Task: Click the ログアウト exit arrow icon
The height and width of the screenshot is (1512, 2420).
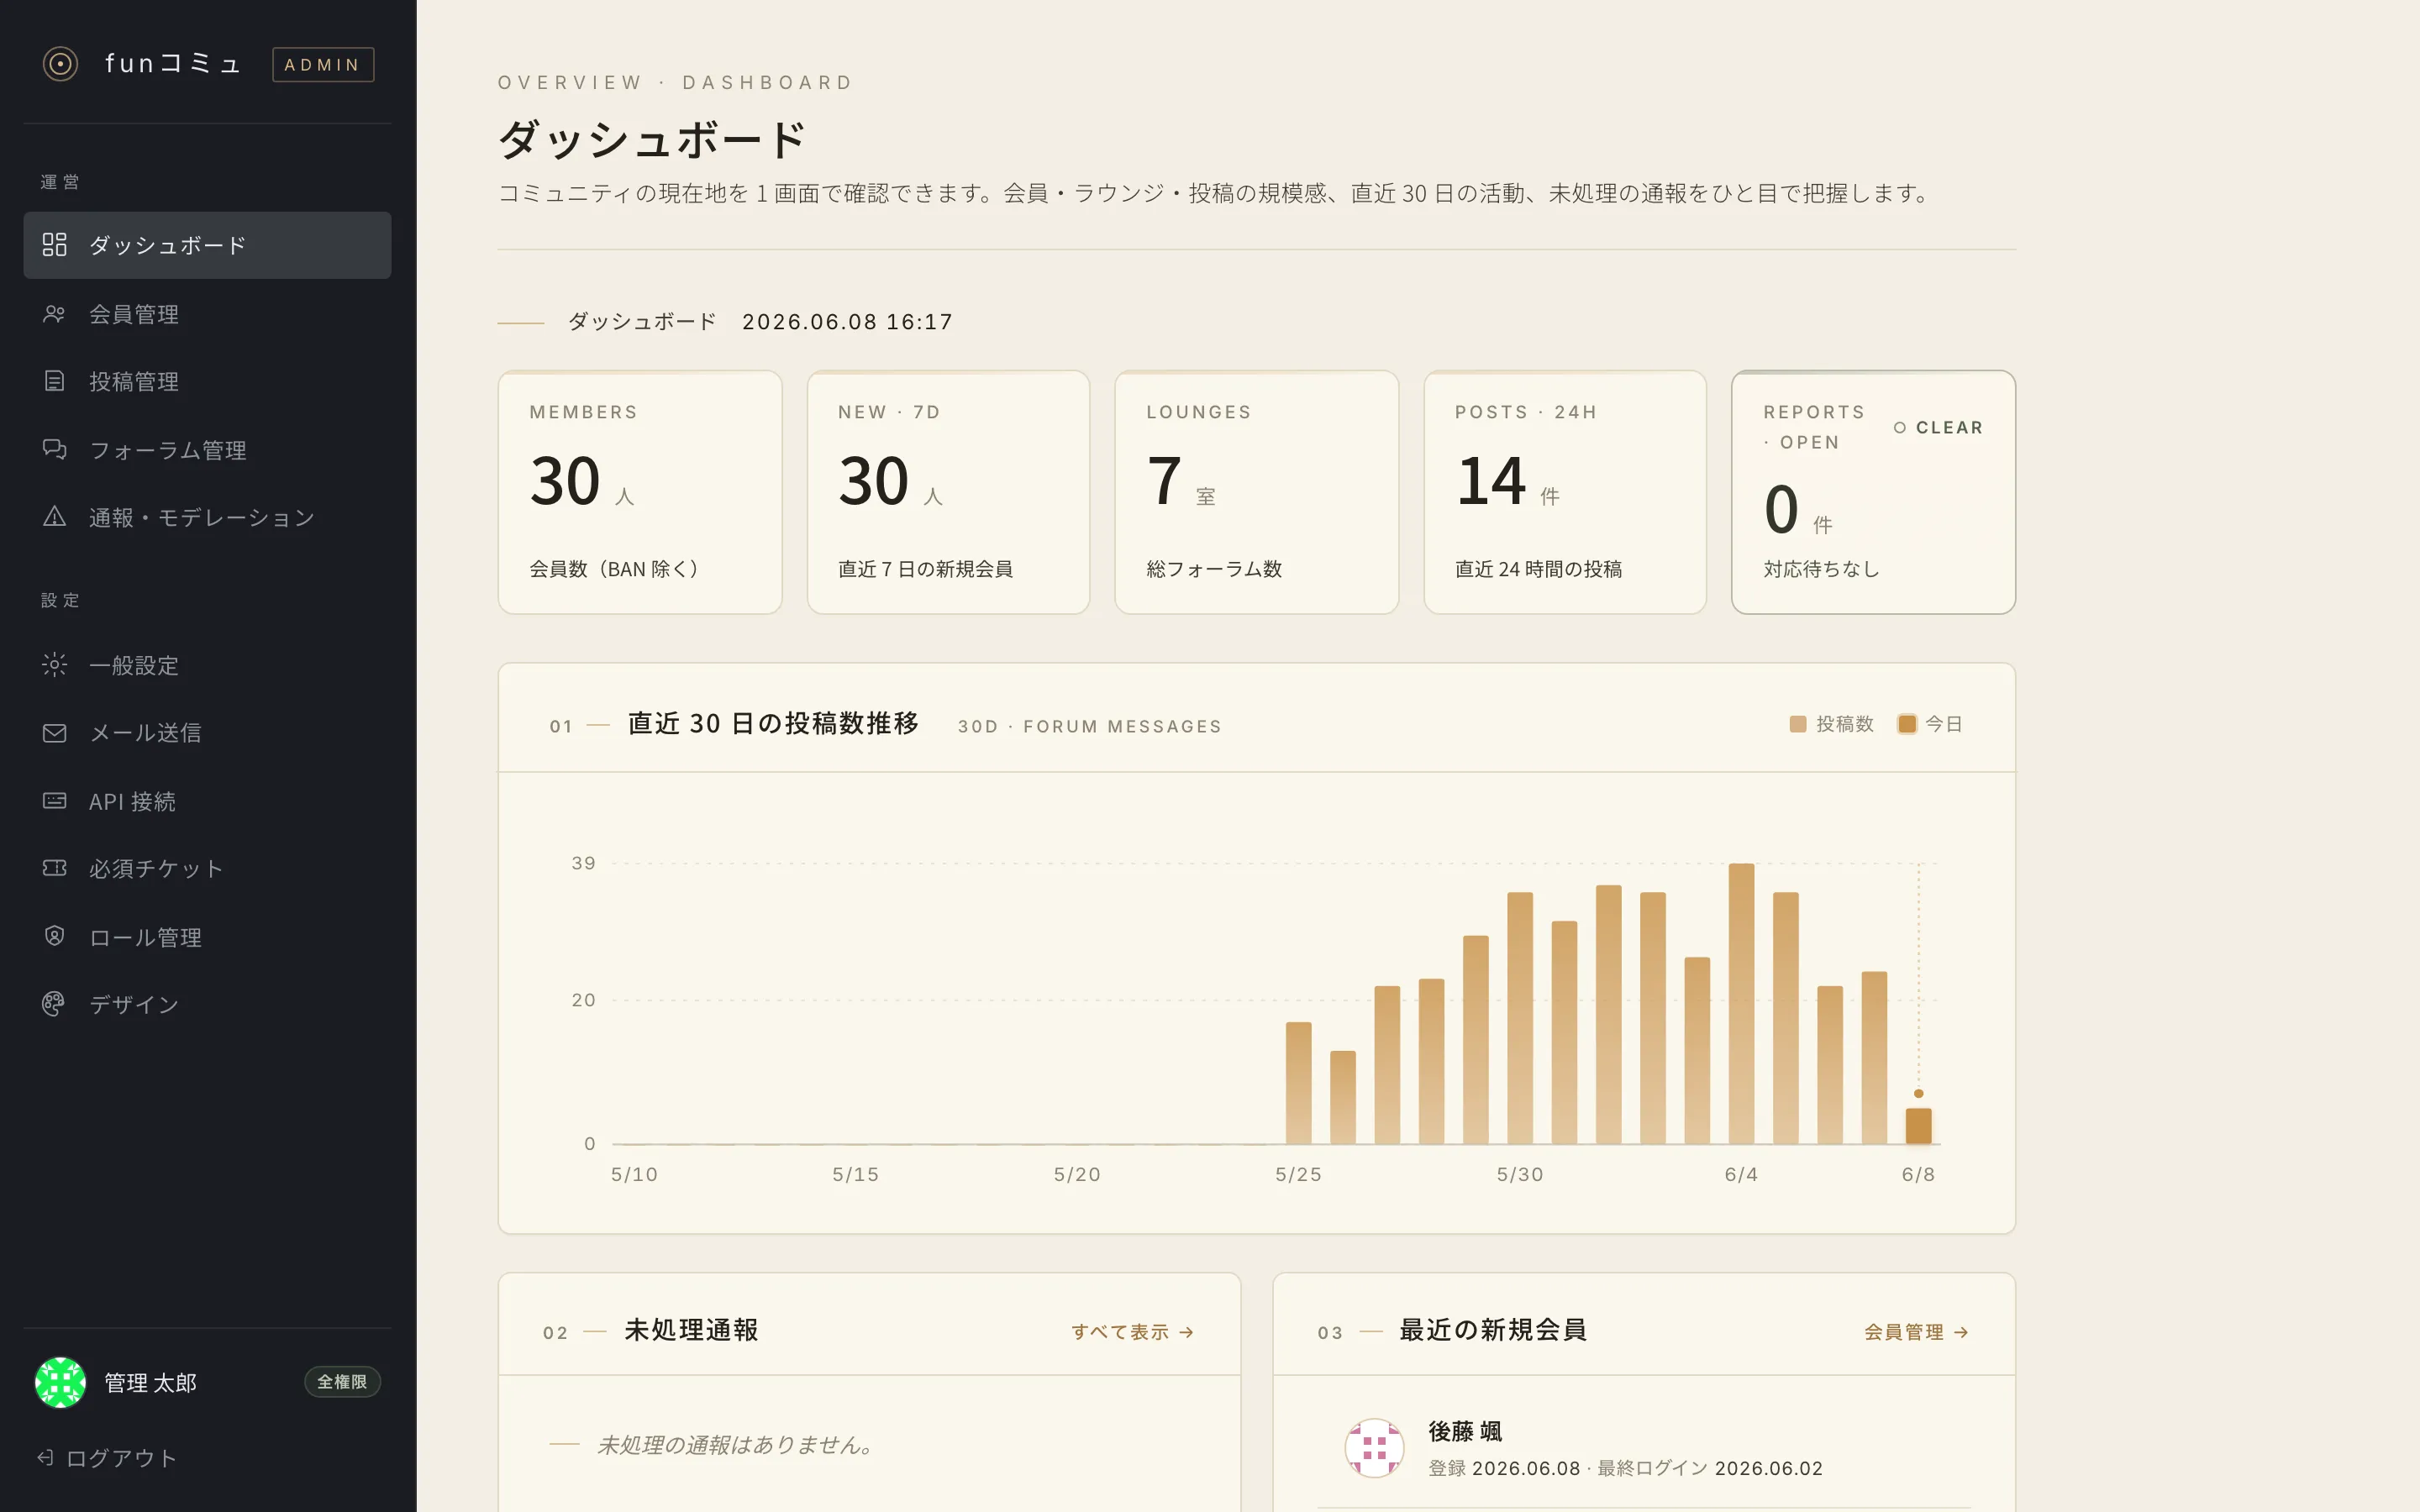Action: pos(45,1458)
